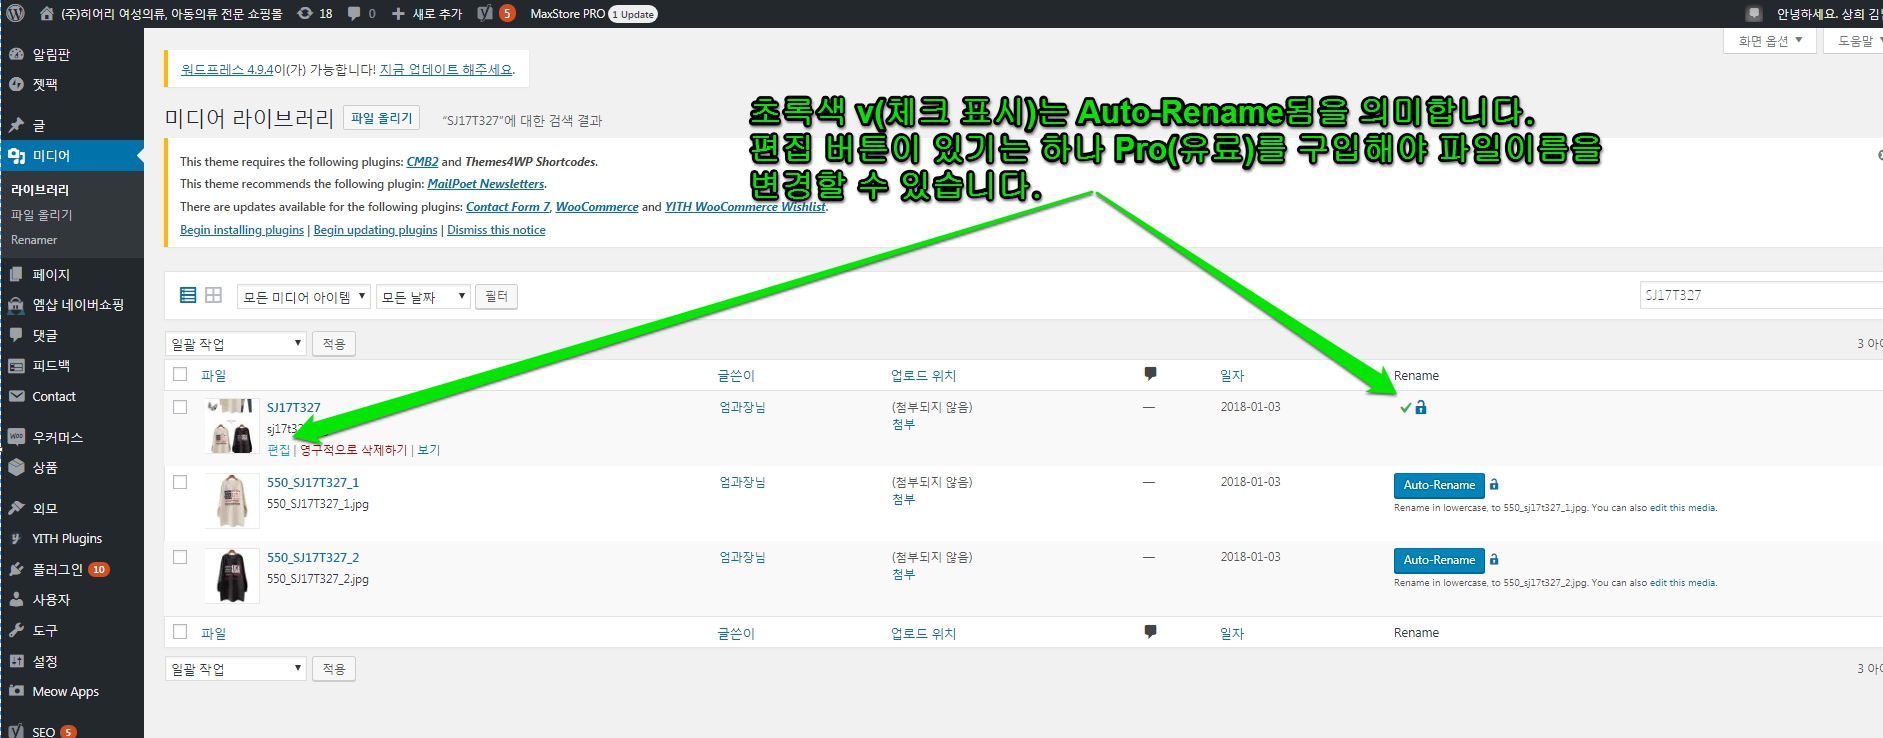Open the 모든 날짜 date dropdown

pyautogui.click(x=423, y=297)
